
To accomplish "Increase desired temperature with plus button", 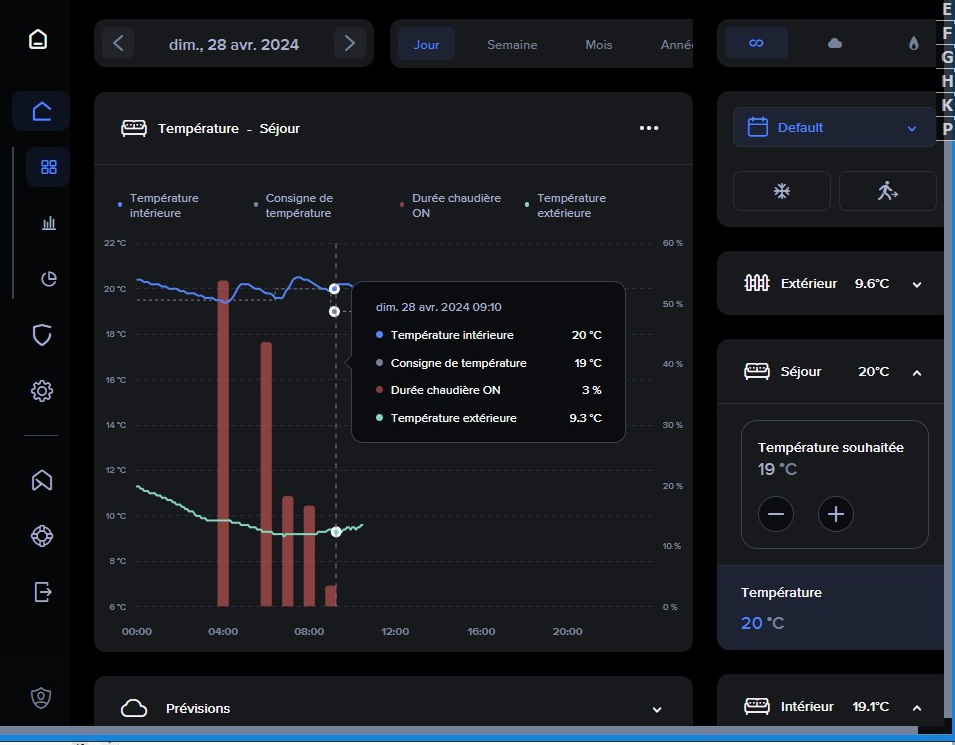I will coord(836,515).
